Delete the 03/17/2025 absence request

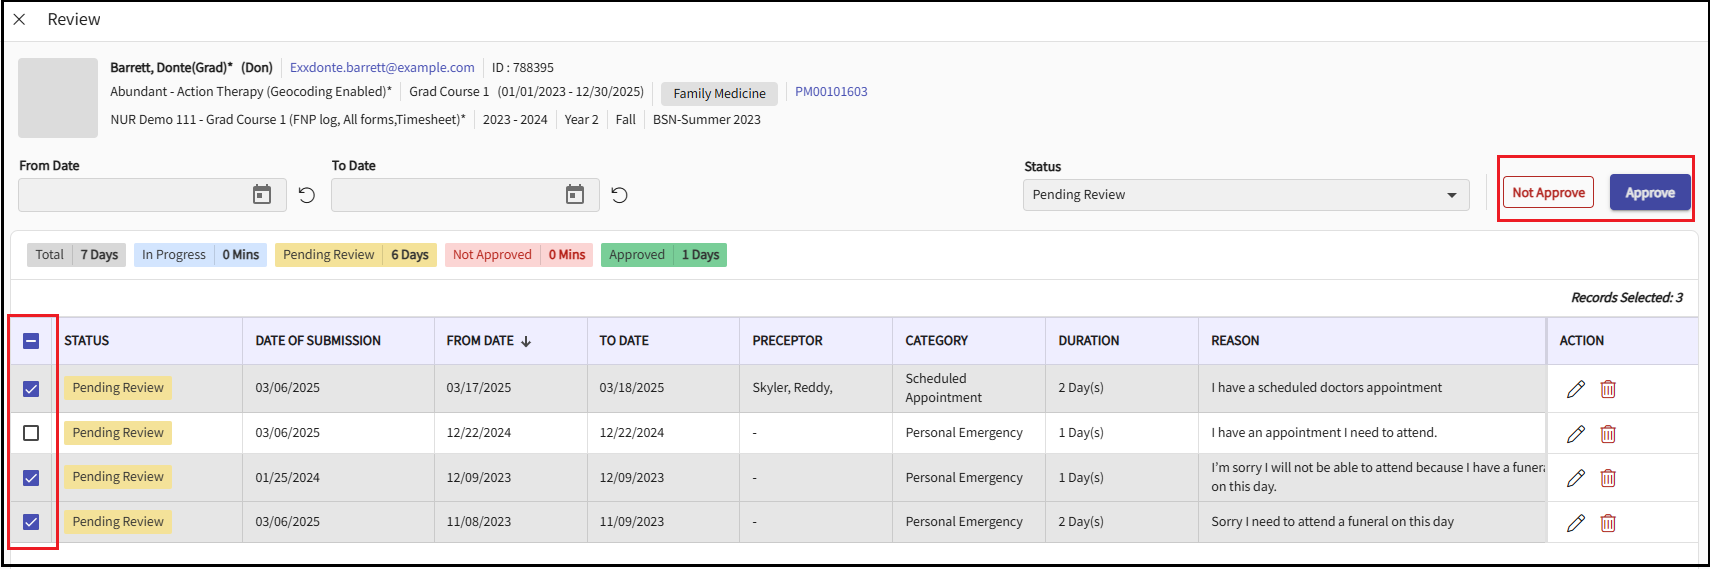point(1607,389)
